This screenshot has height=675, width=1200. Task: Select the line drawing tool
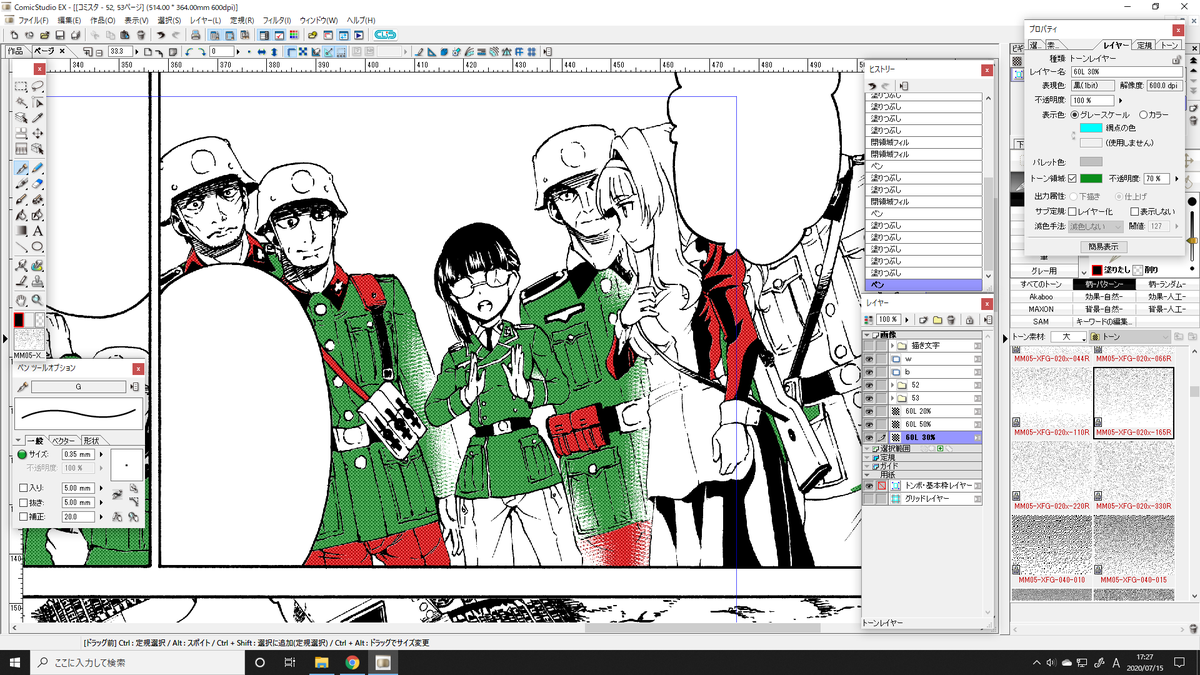(21, 246)
